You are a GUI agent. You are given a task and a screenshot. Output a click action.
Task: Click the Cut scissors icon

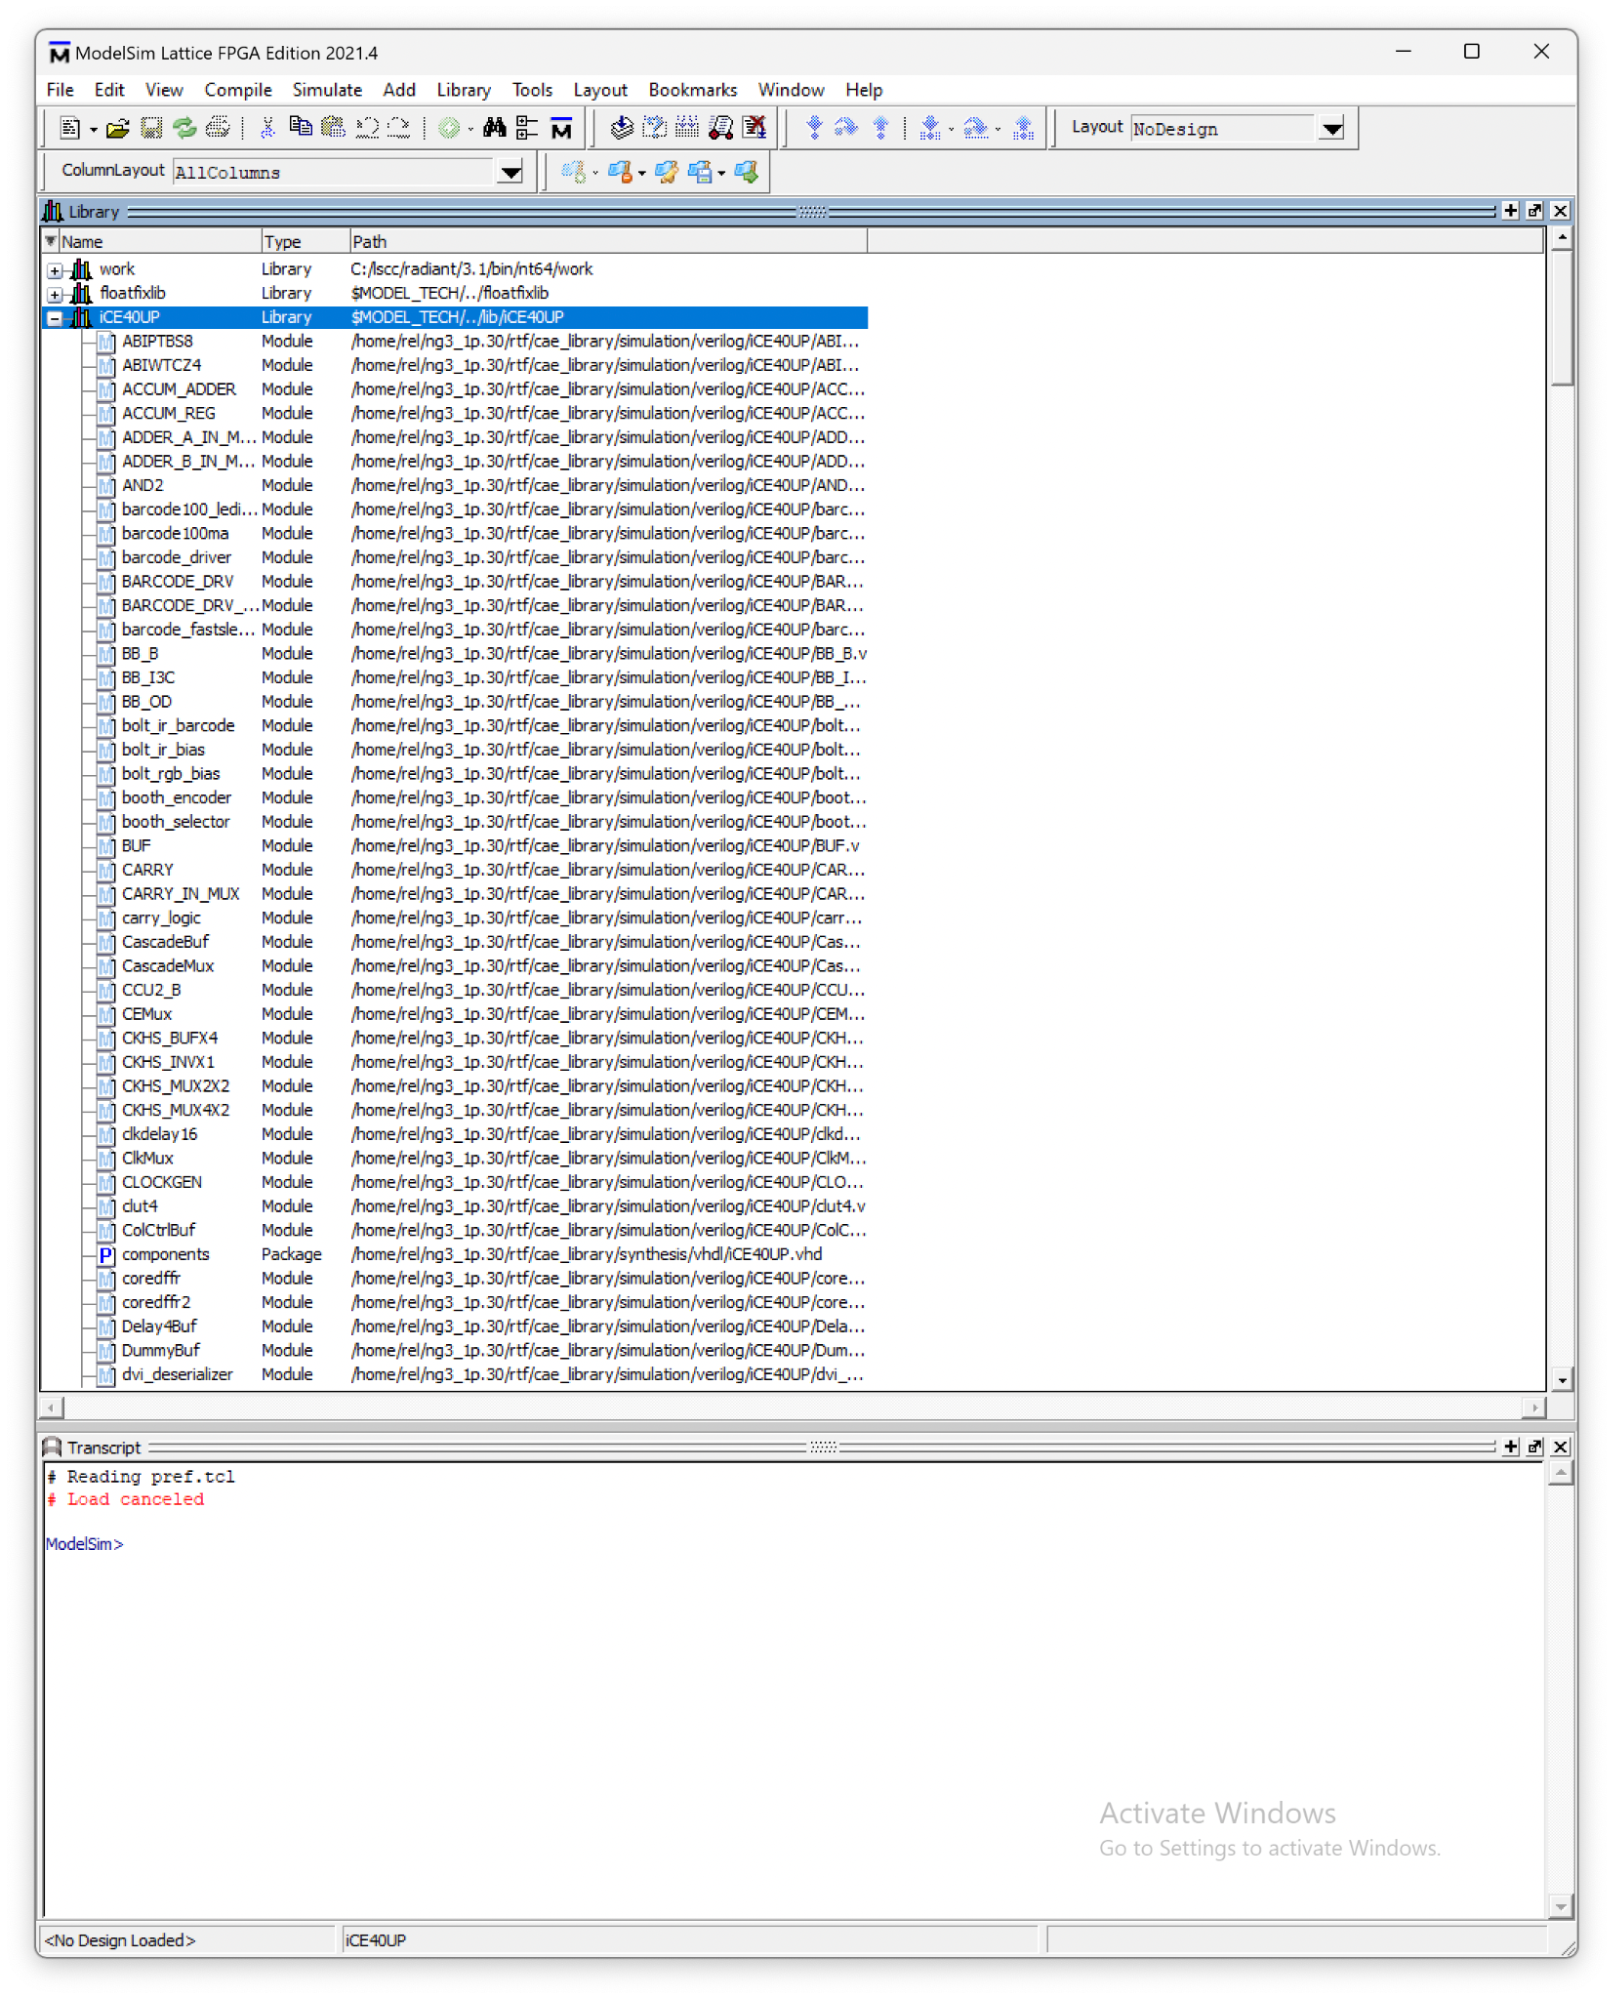pos(267,128)
